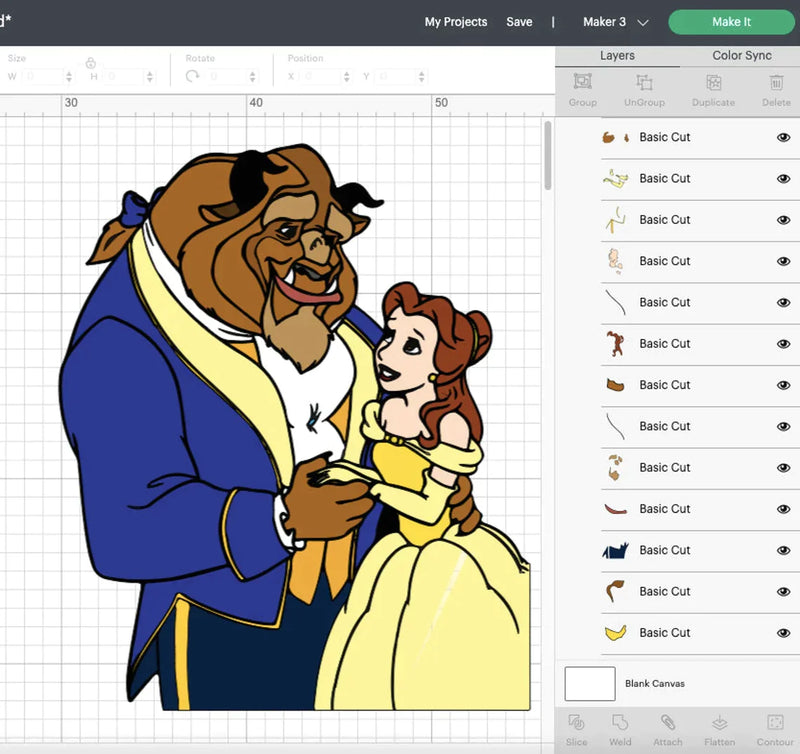Click the UnGroup icon
The image size is (800, 754).
click(644, 84)
